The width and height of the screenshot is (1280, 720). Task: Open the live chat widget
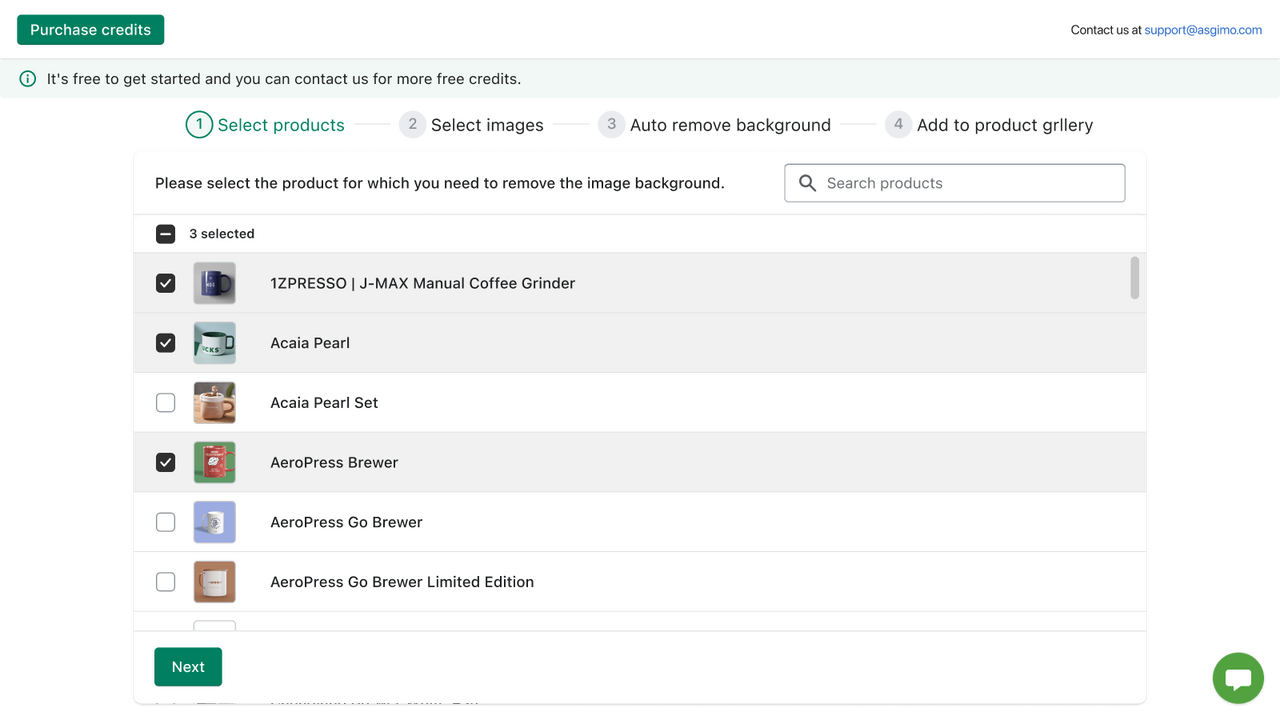[x=1237, y=677]
